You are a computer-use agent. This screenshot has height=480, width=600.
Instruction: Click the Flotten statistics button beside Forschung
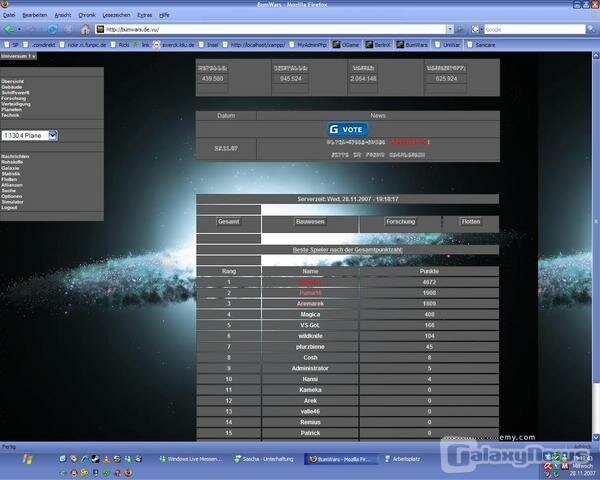coord(471,222)
